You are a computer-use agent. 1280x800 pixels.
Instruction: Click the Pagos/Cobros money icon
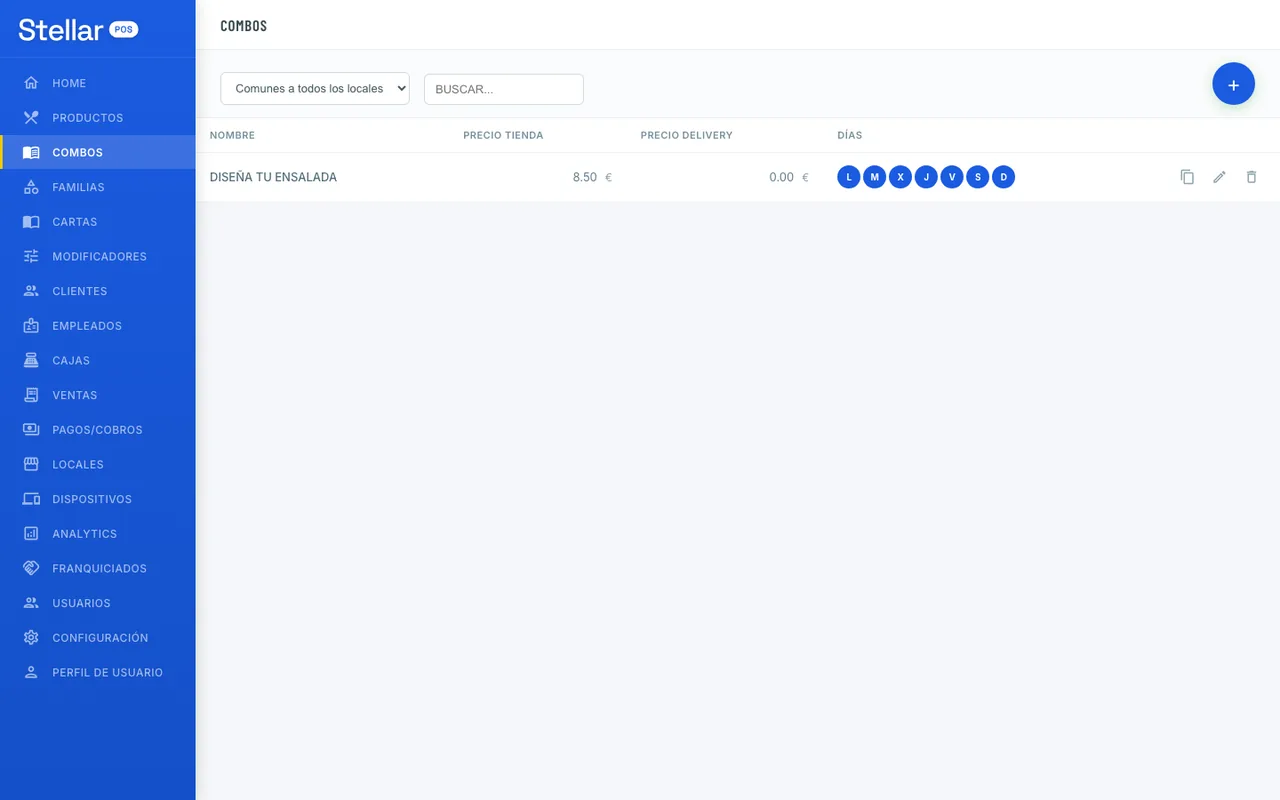[x=31, y=430]
